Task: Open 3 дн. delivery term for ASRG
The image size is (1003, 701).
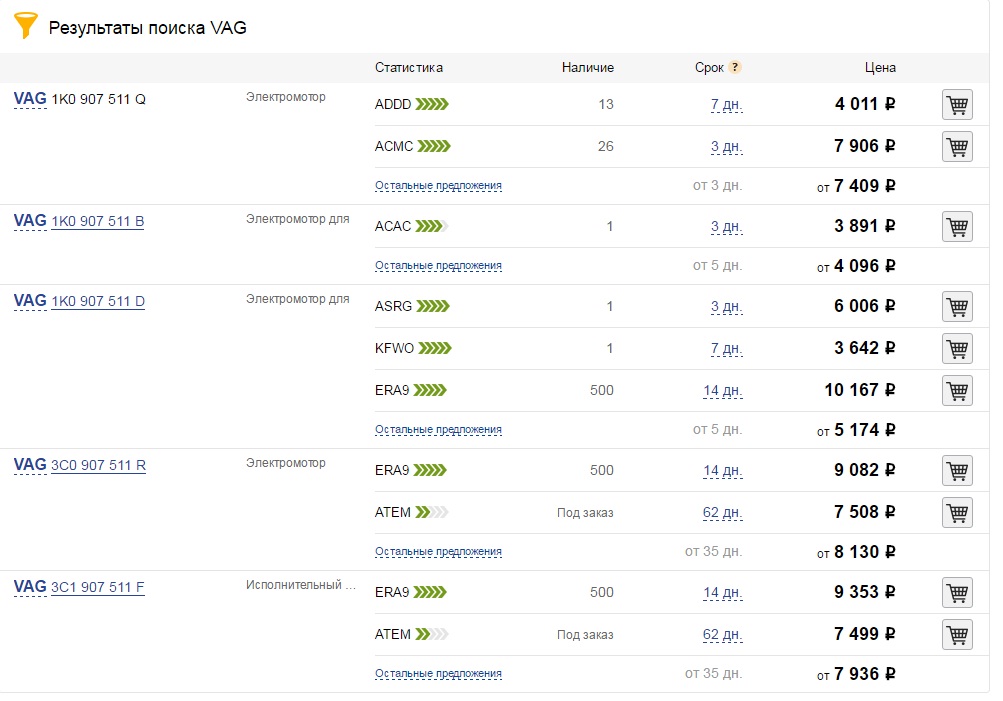Action: (727, 307)
